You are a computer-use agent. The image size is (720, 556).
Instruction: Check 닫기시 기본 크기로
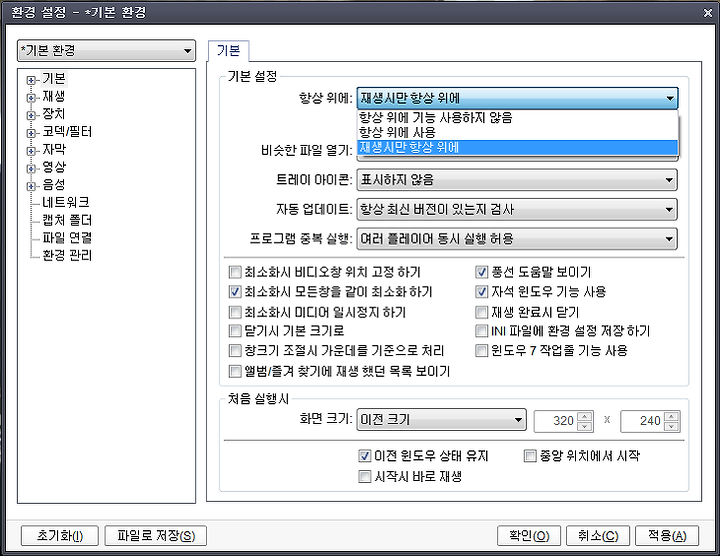235,331
